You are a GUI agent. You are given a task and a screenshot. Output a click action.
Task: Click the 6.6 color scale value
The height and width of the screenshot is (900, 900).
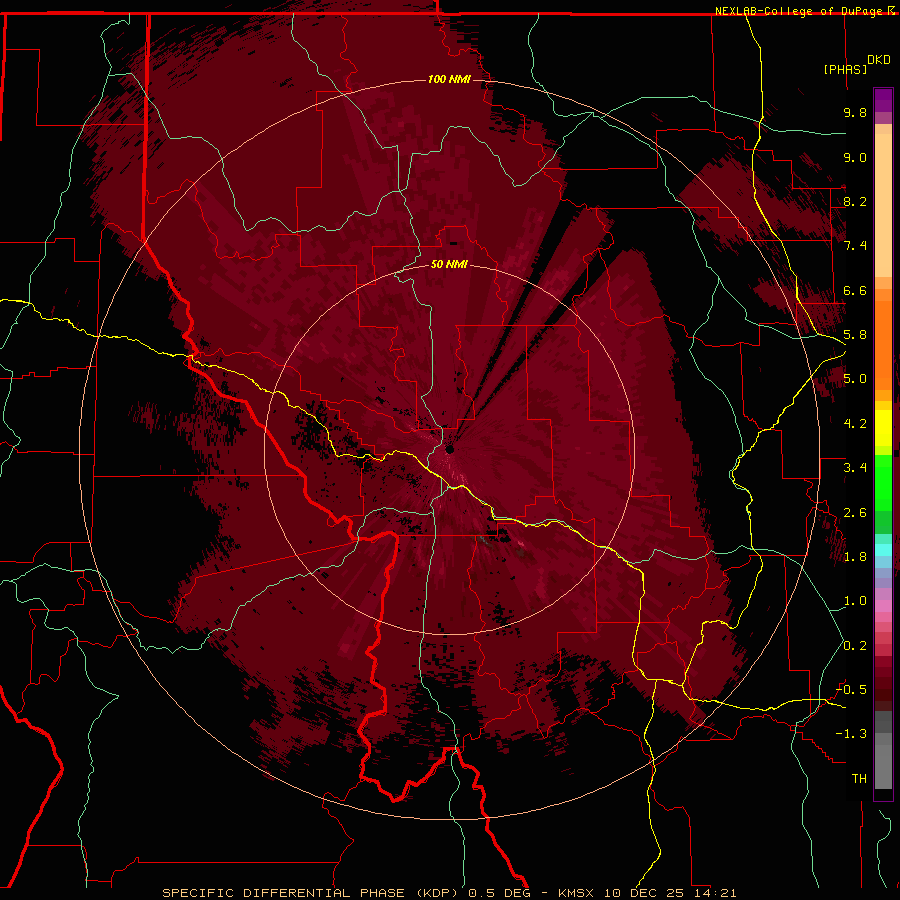pyautogui.click(x=855, y=290)
